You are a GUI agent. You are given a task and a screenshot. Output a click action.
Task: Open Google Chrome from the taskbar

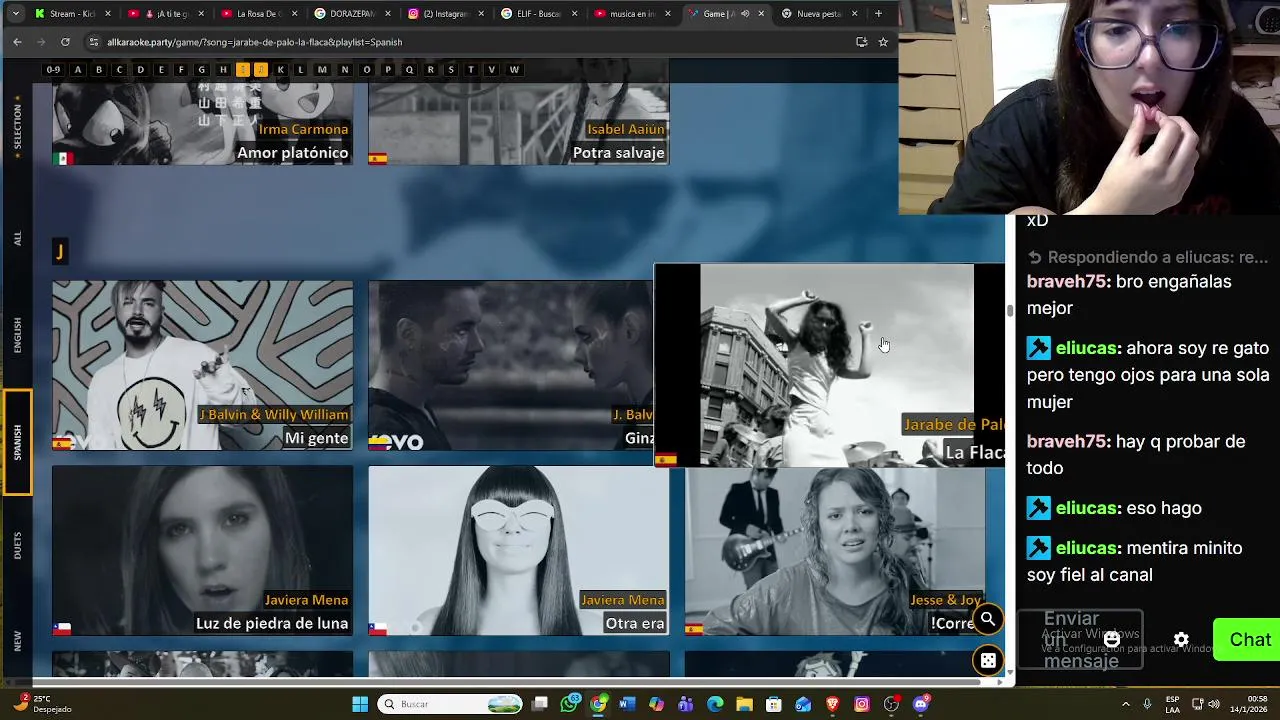point(598,704)
